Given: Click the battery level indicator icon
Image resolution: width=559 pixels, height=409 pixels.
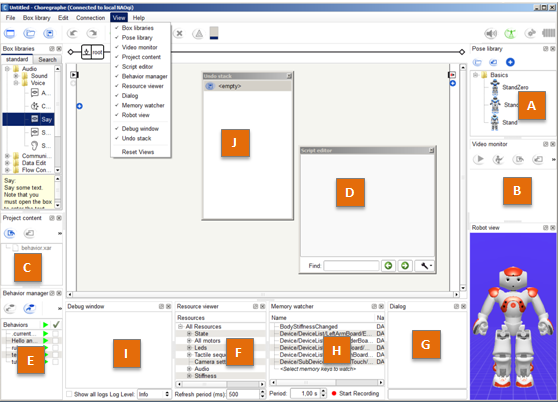Looking at the screenshot, I should pyautogui.click(x=548, y=33).
